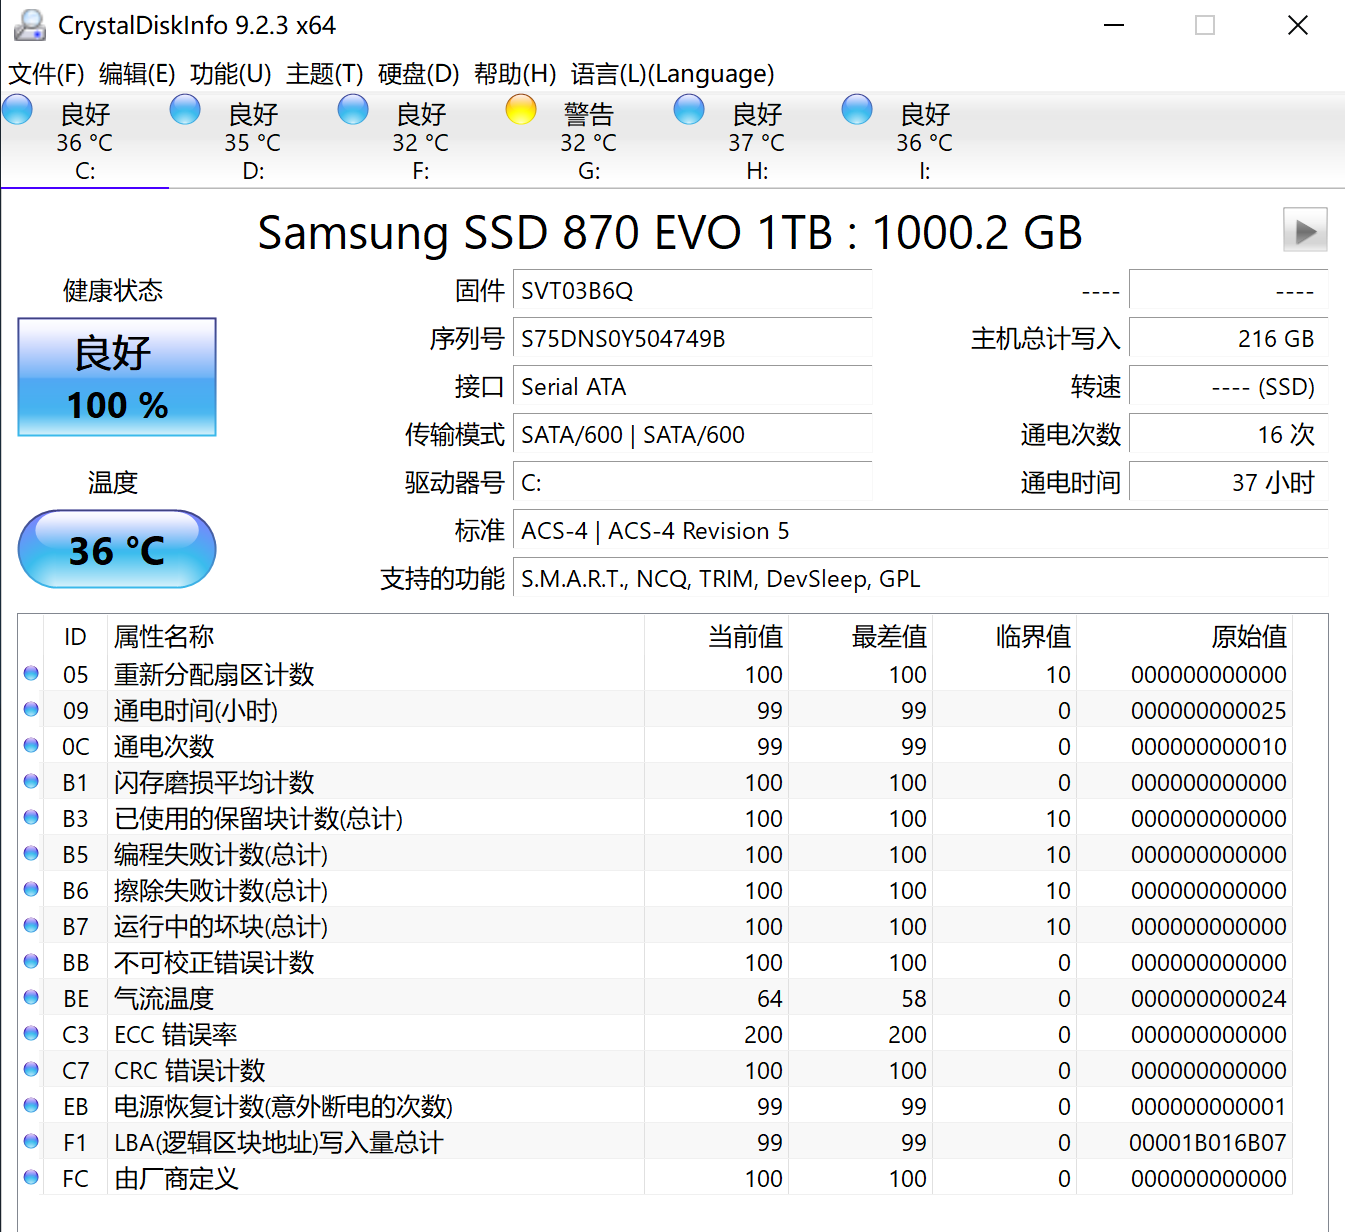Open the 语言(L)(Language) menu
The image size is (1345, 1232).
tap(672, 74)
